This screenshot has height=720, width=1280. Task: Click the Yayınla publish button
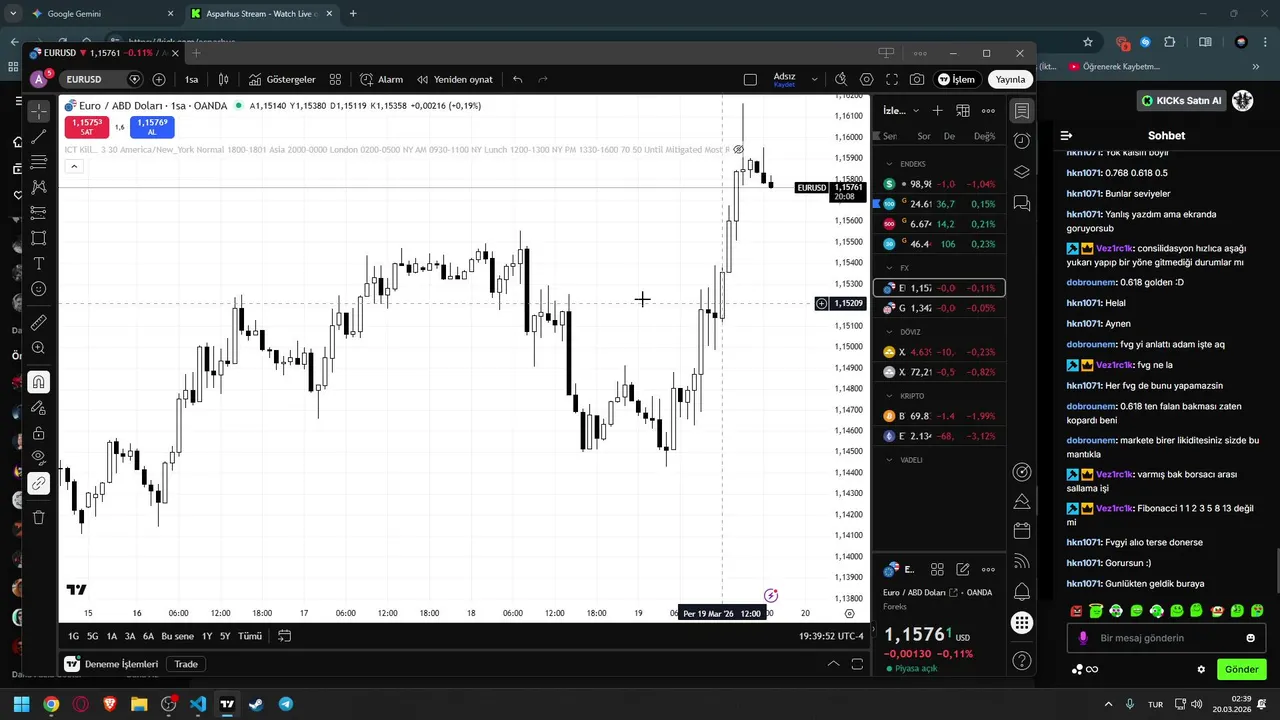(1010, 79)
